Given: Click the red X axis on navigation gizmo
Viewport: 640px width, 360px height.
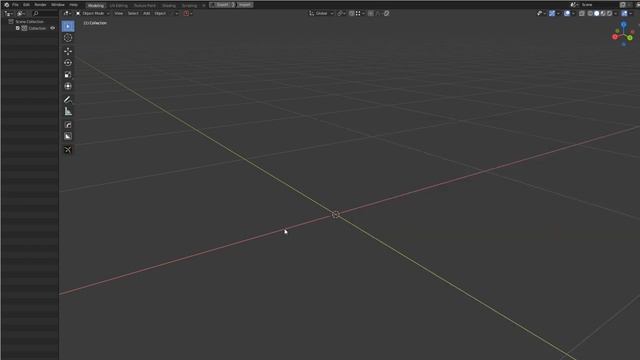Looking at the screenshot, I should coord(615,37).
